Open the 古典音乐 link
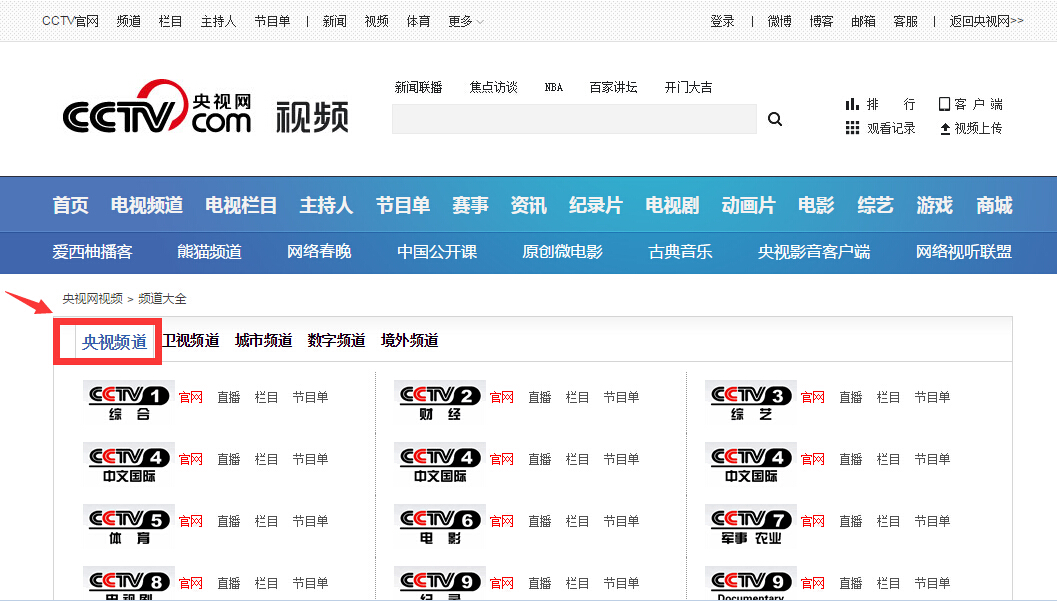 click(680, 252)
